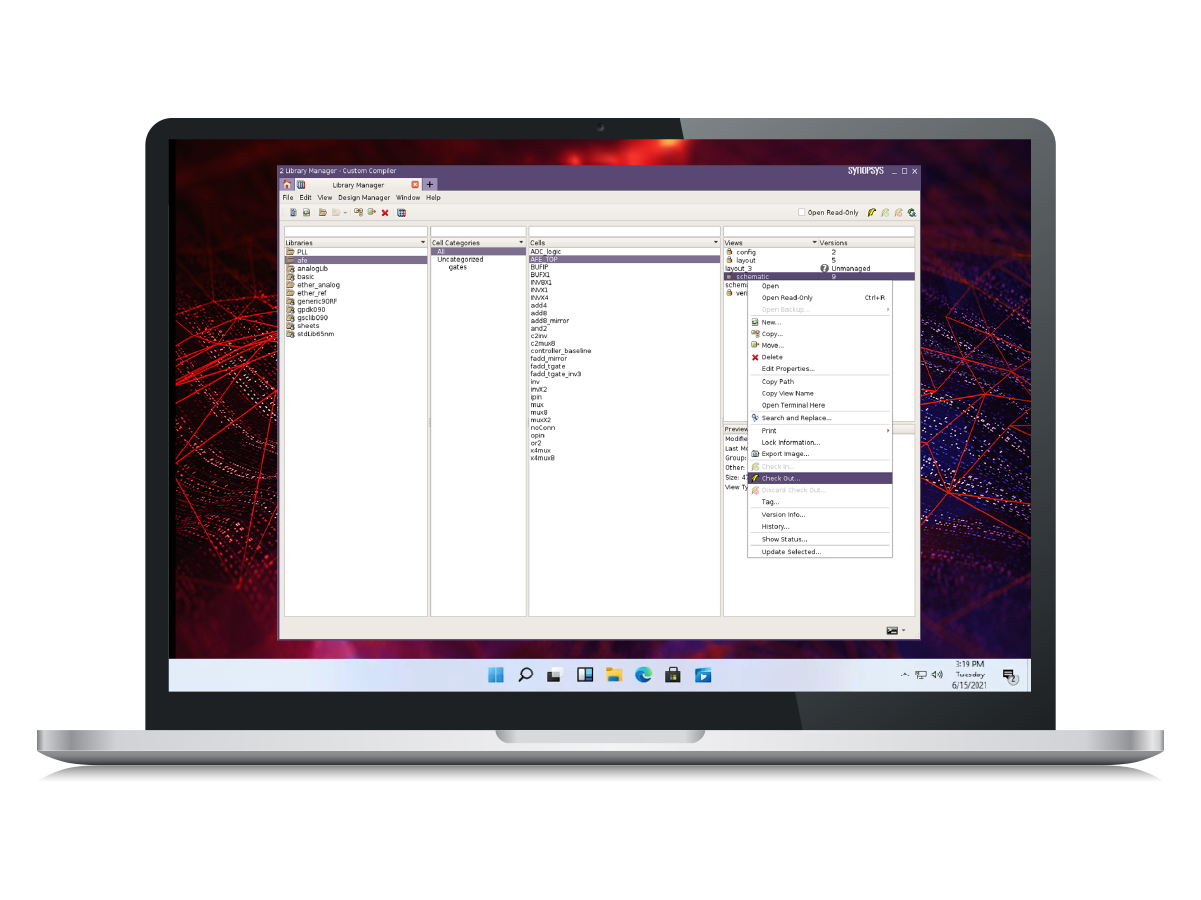Toggle the export options icon at bottom right
The width and height of the screenshot is (1201, 900).
coord(893,630)
